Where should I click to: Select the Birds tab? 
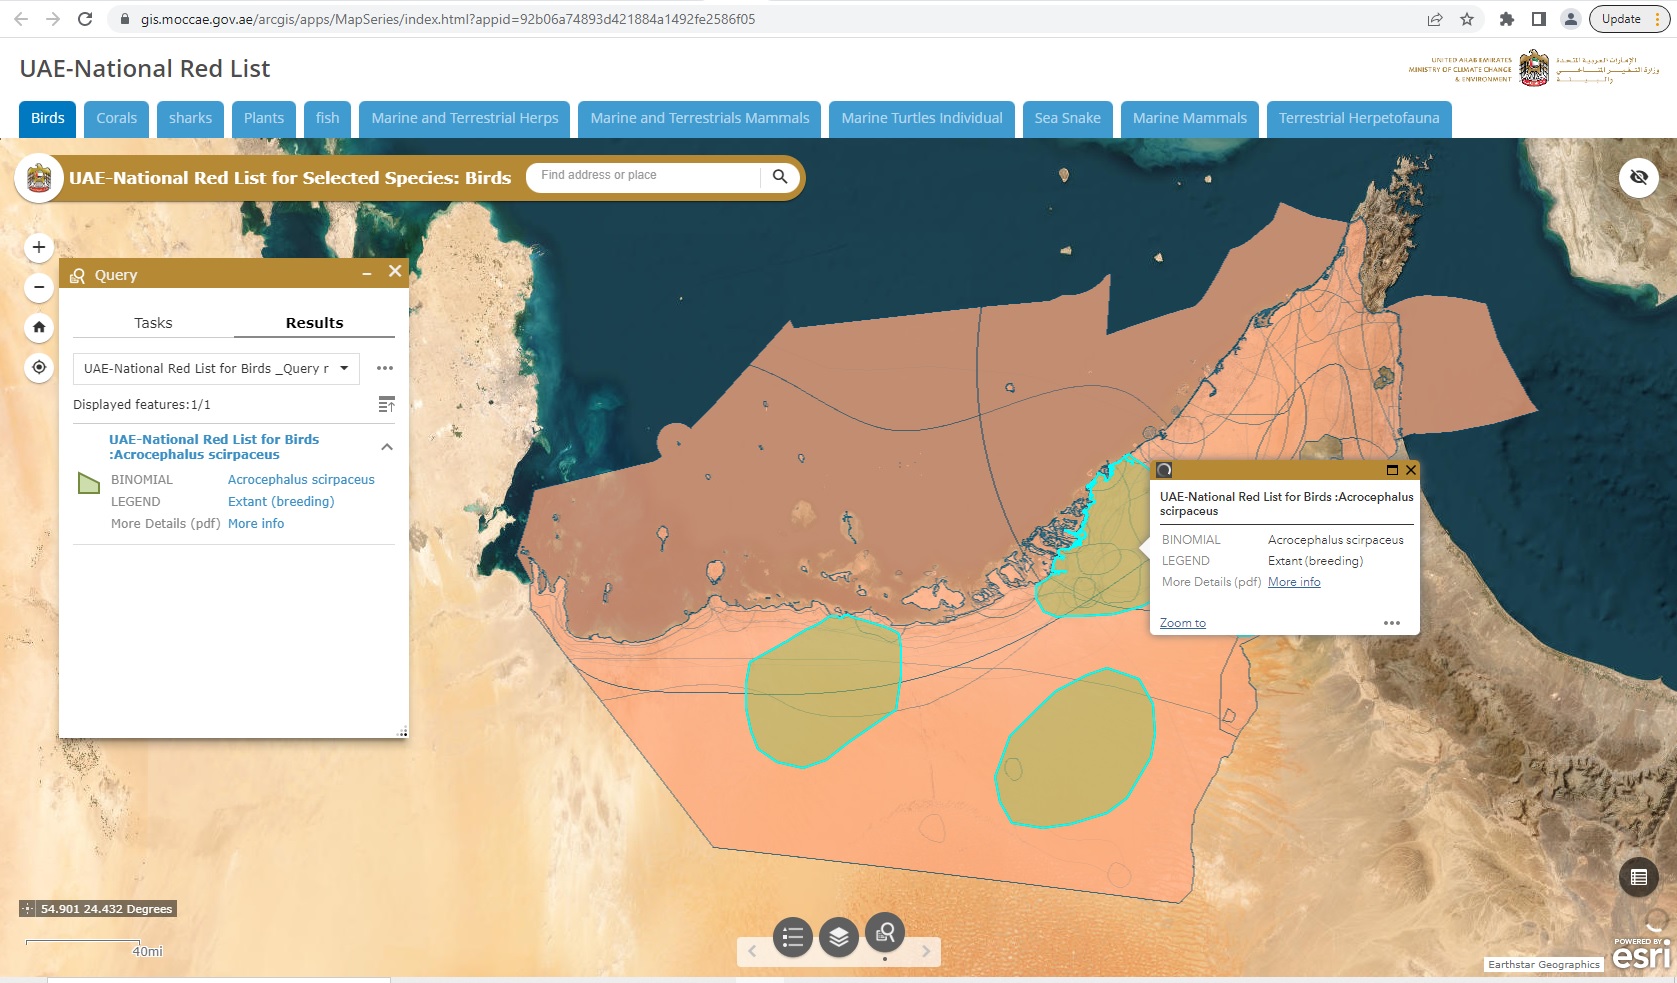point(47,118)
